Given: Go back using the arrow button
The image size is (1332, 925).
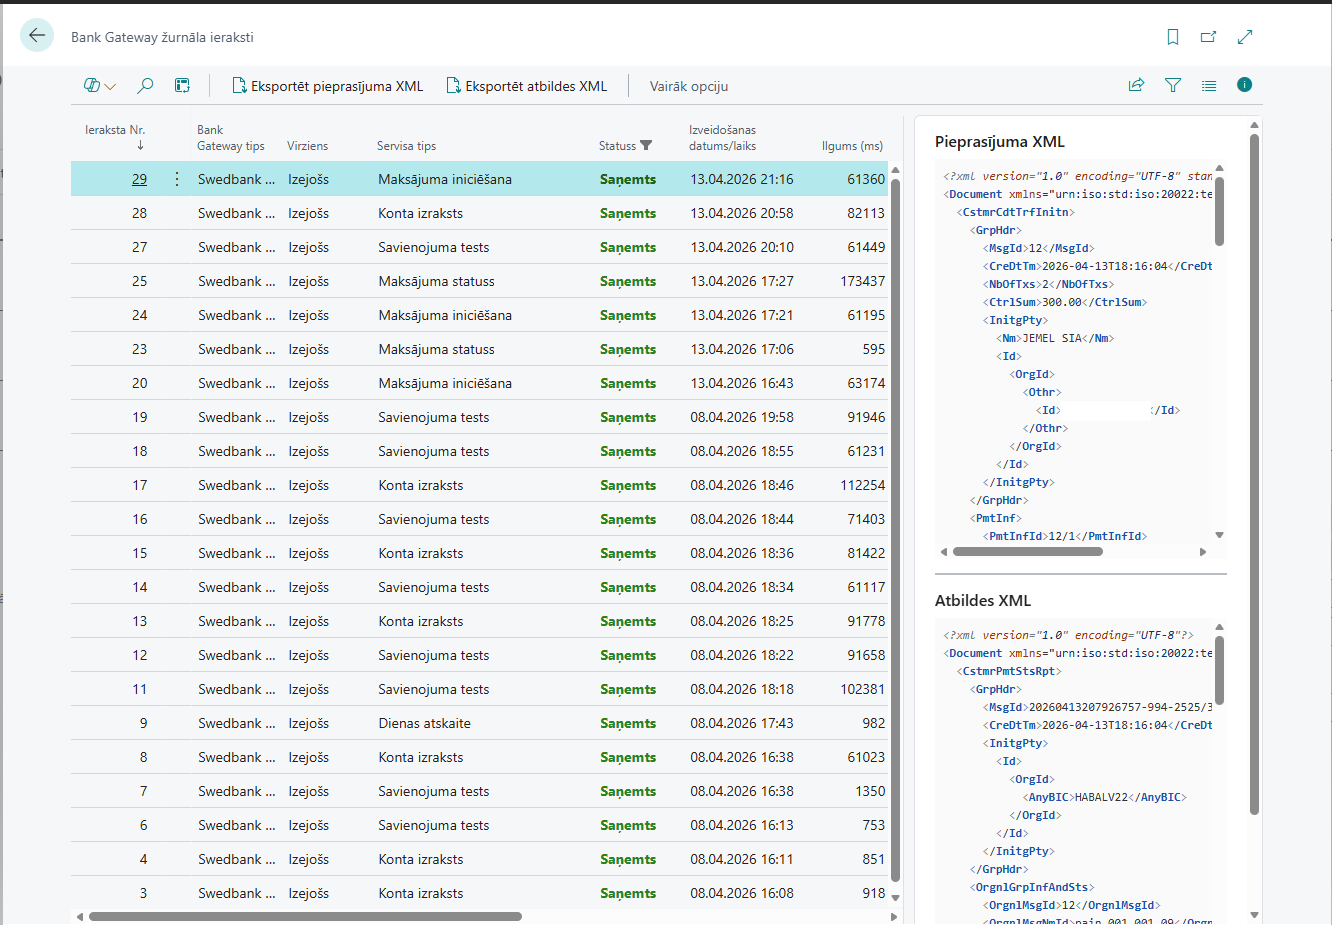Looking at the screenshot, I should tap(37, 36).
